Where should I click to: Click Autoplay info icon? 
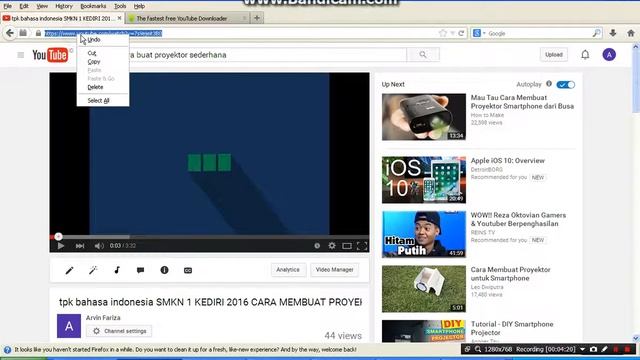point(549,84)
